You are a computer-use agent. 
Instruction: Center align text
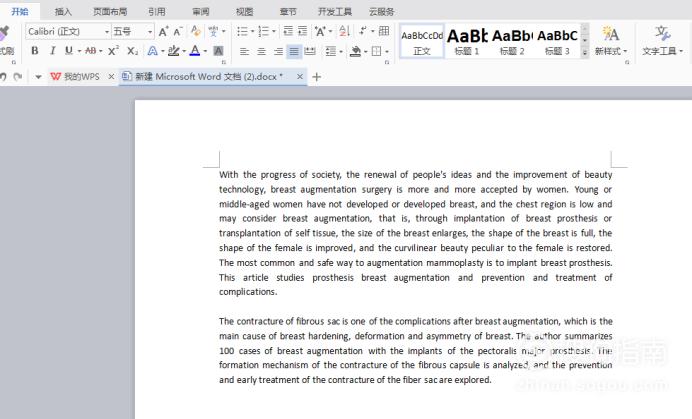click(x=261, y=51)
